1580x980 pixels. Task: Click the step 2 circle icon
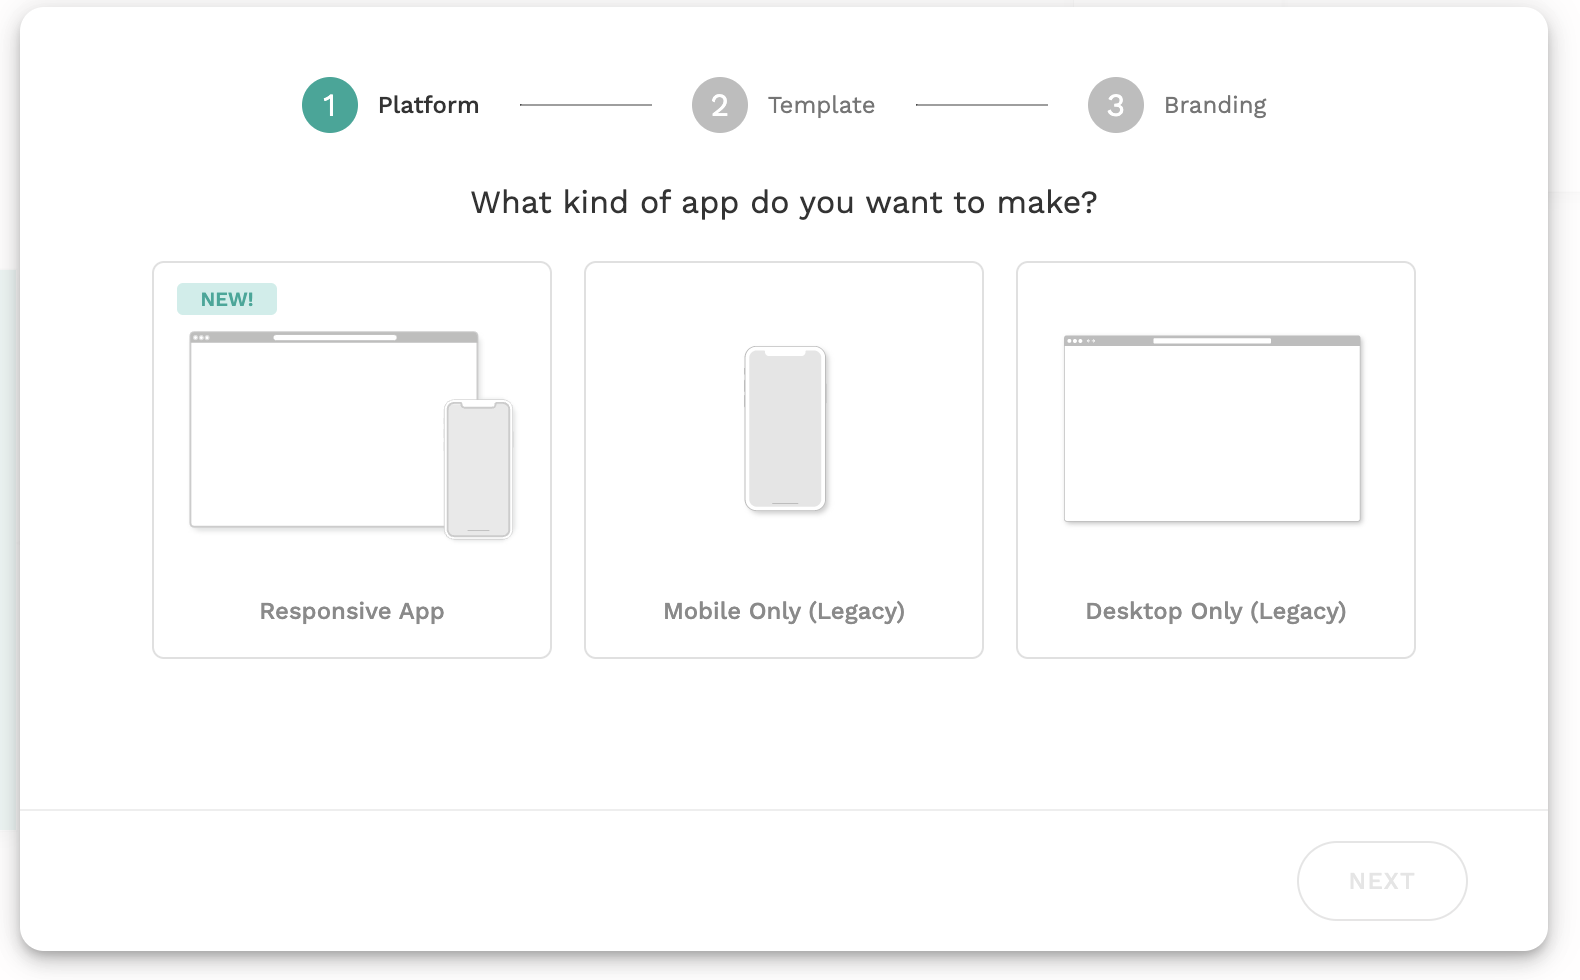coord(720,105)
